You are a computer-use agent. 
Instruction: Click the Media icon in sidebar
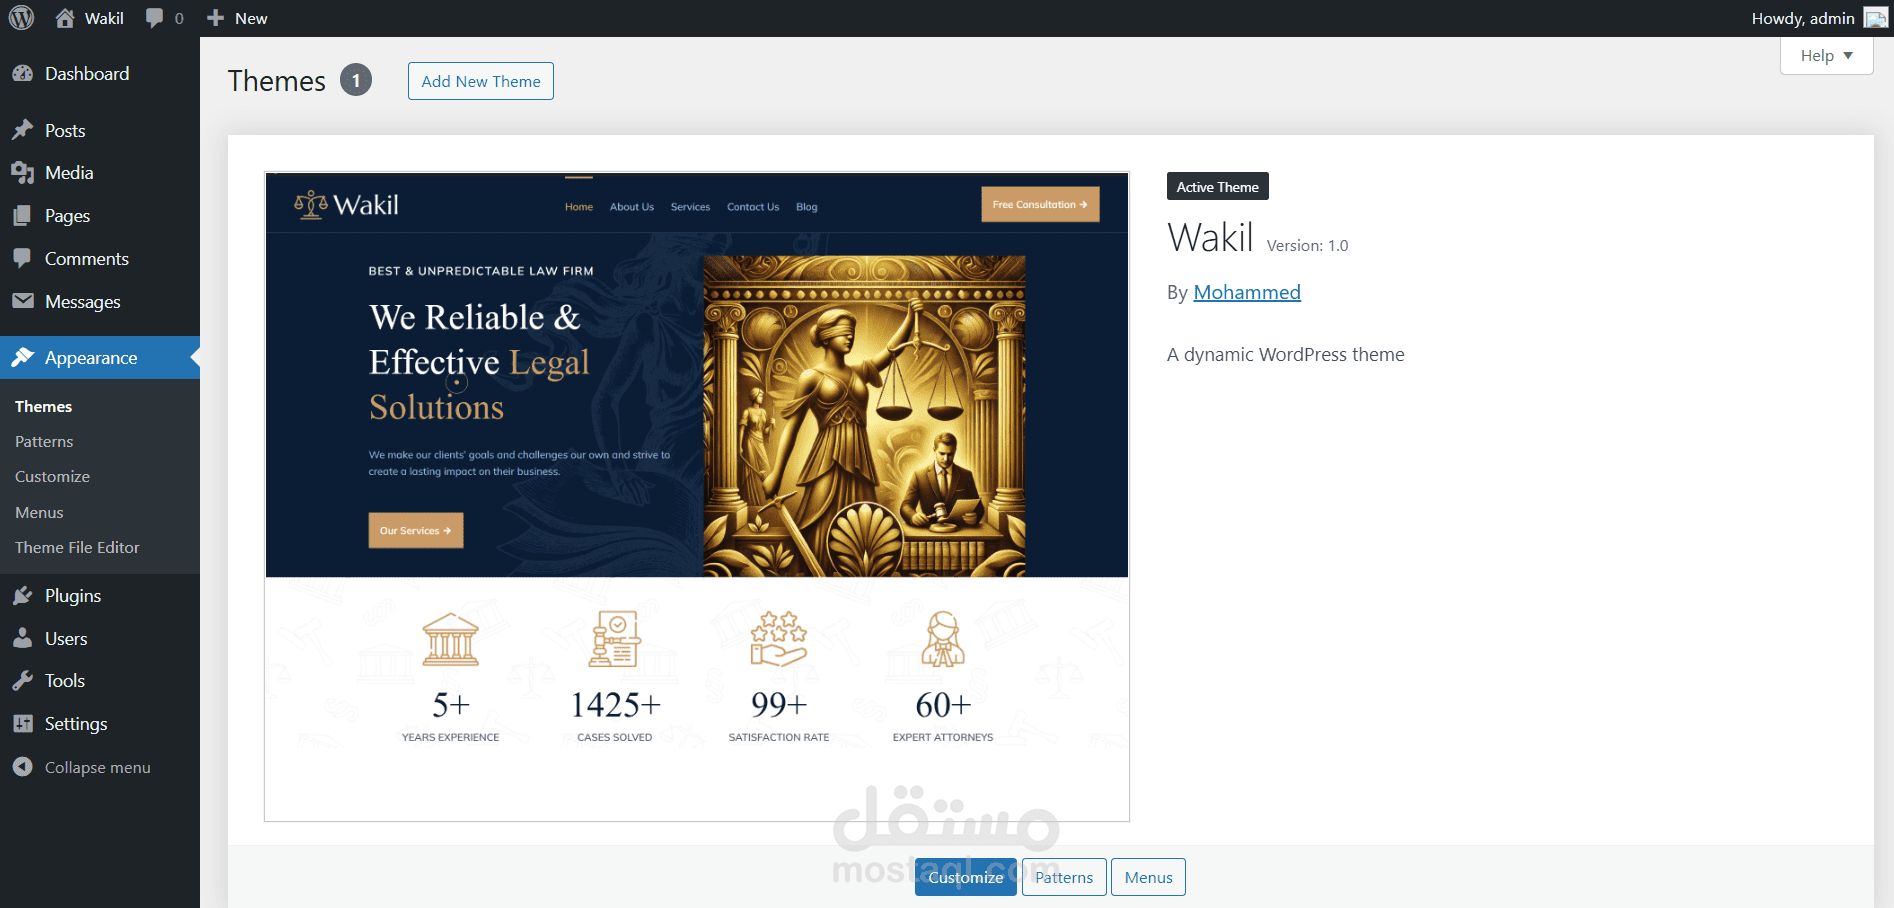(23, 173)
